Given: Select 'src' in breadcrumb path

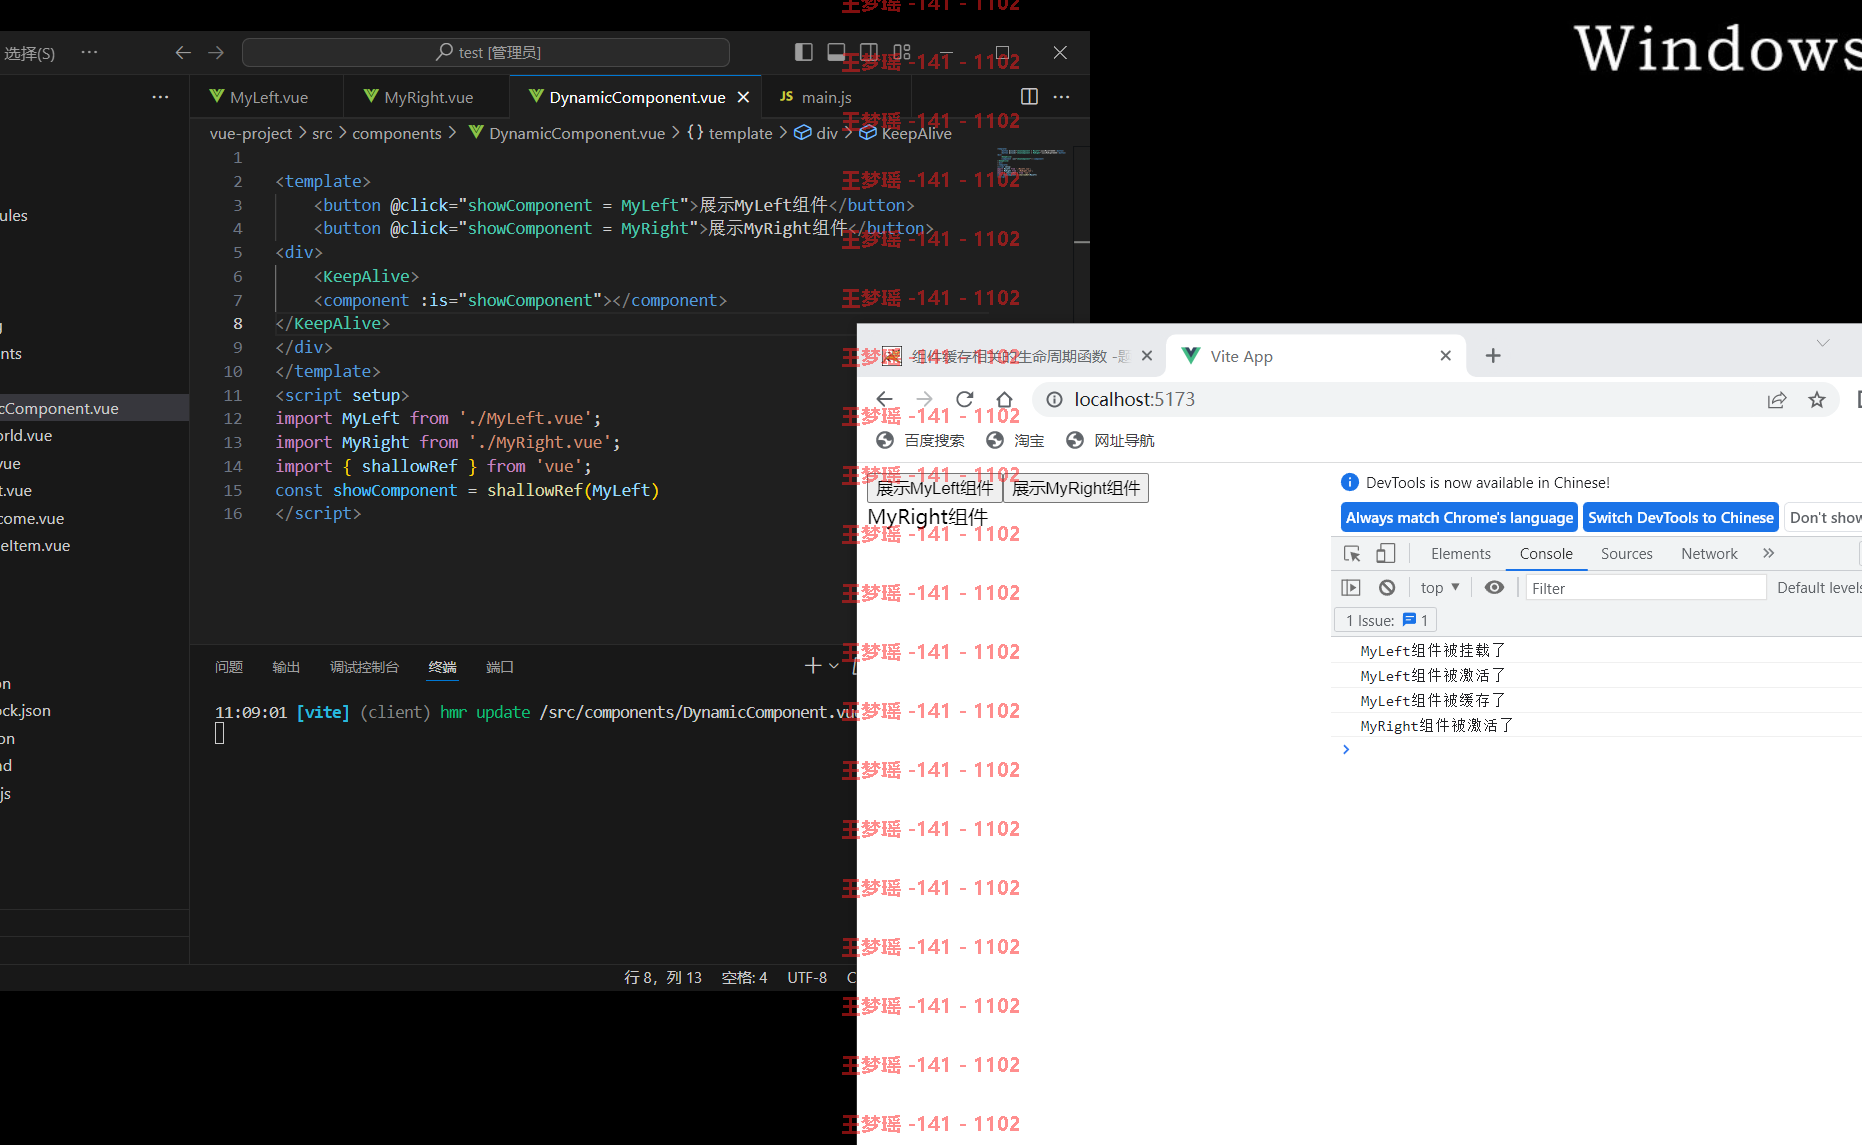Looking at the screenshot, I should (322, 133).
